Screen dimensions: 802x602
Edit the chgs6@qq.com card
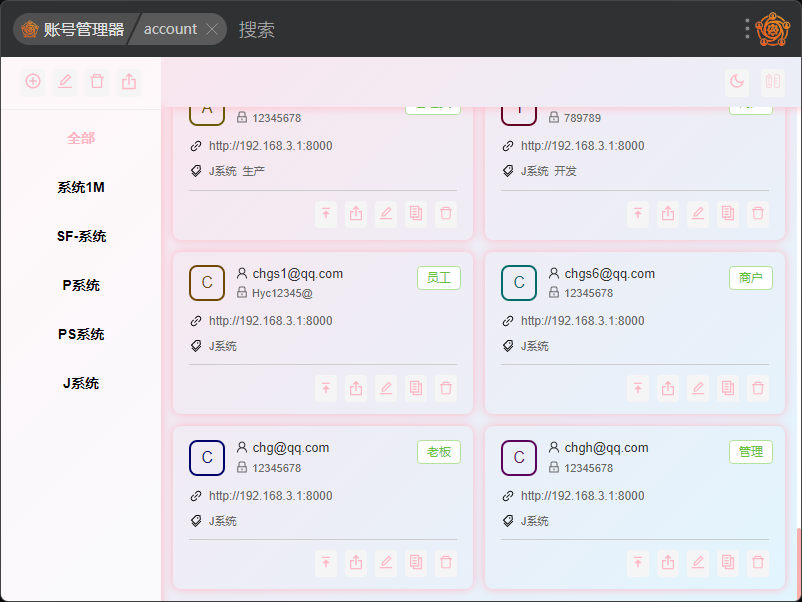698,388
